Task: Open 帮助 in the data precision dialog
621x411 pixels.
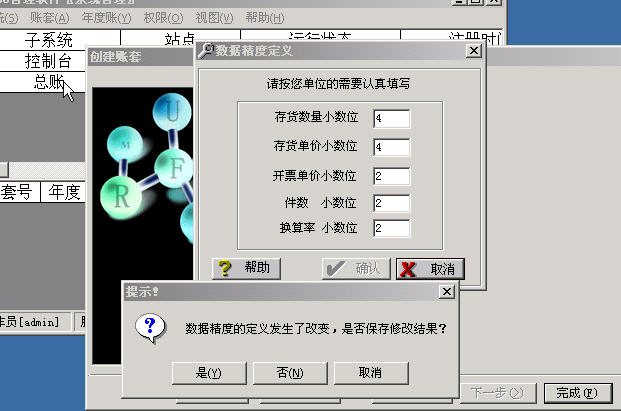Action: tap(246, 268)
